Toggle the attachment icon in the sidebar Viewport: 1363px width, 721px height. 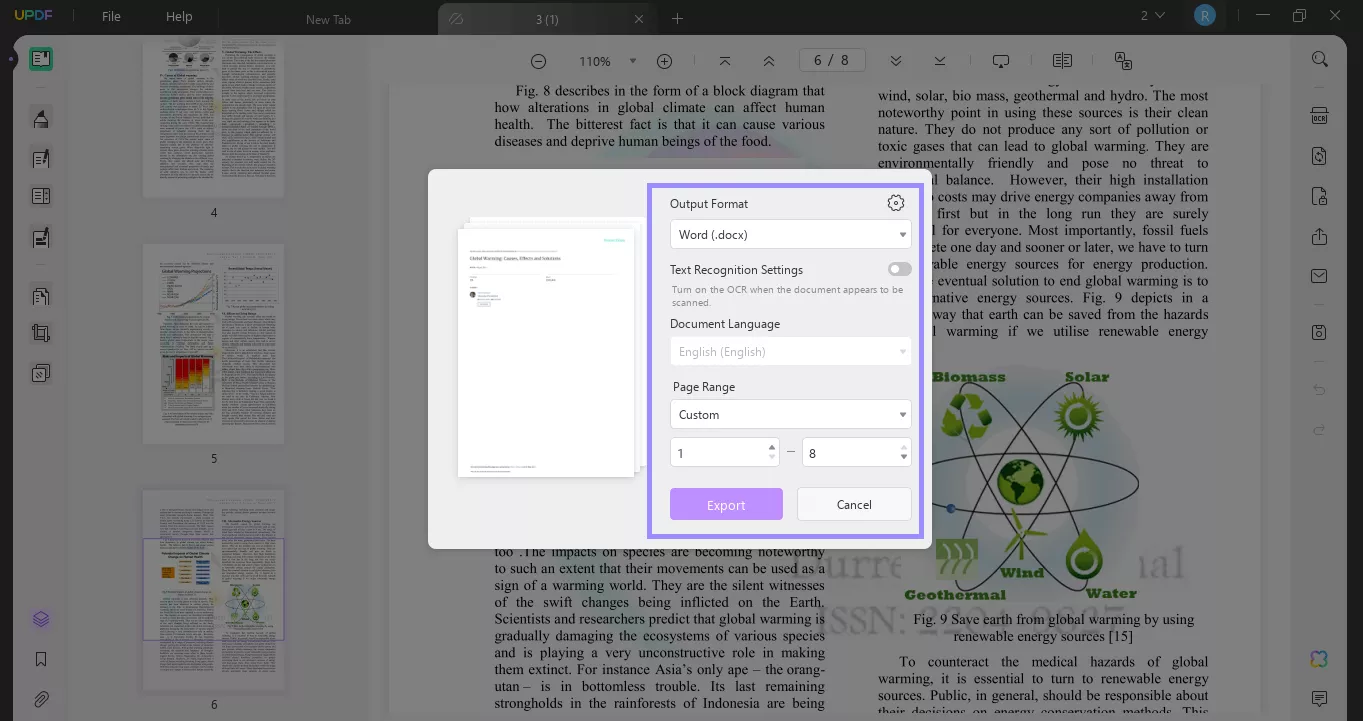pos(41,699)
